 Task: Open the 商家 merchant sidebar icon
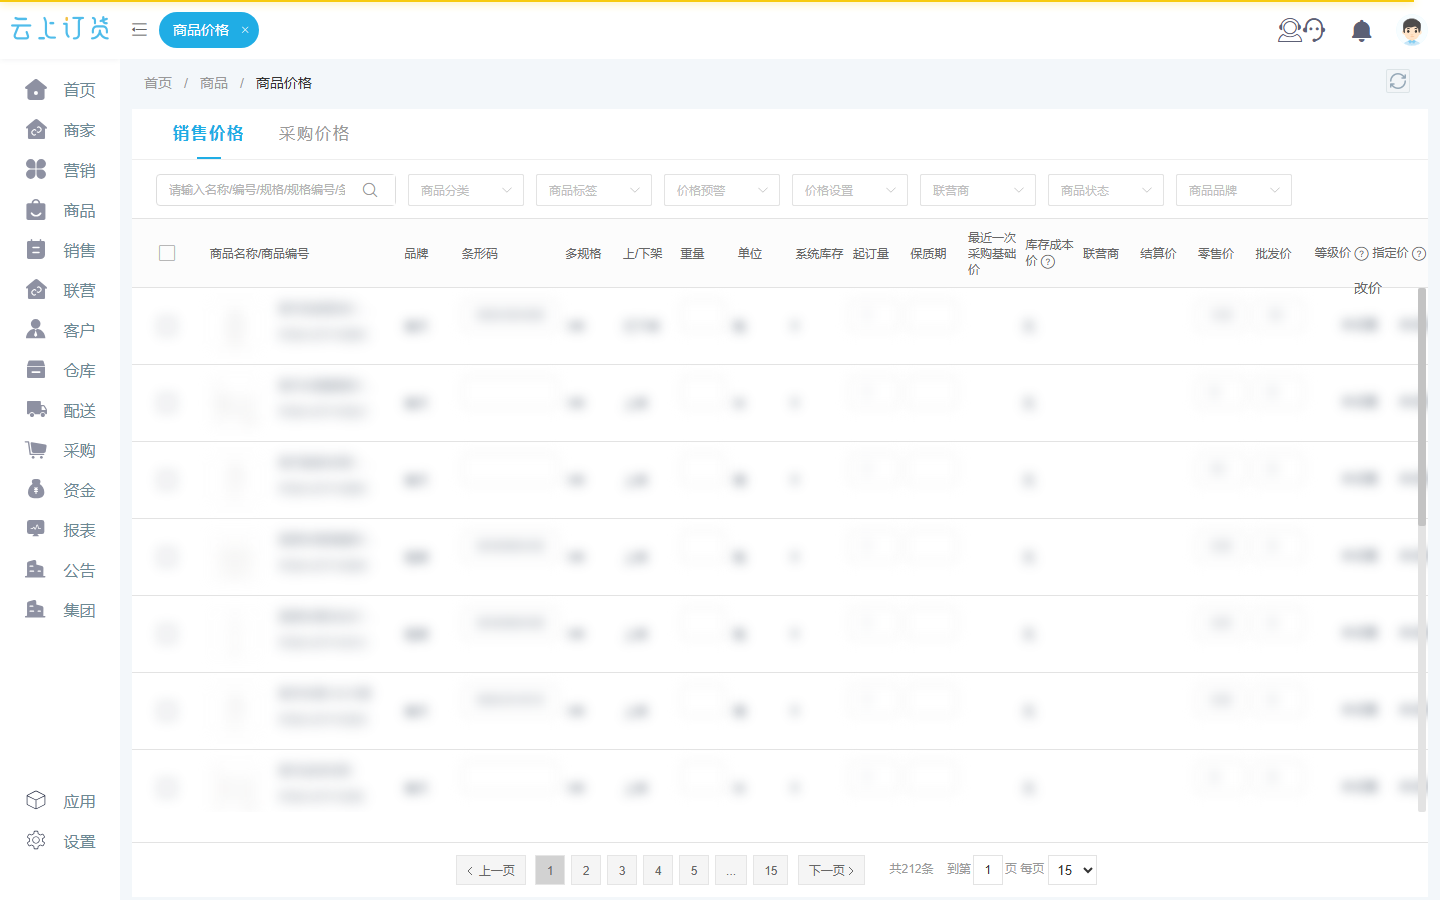[36, 130]
